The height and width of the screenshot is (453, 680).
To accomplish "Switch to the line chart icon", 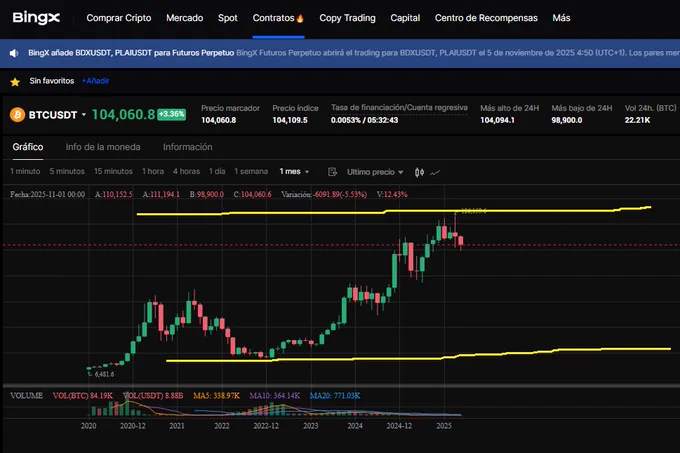I will (435, 173).
